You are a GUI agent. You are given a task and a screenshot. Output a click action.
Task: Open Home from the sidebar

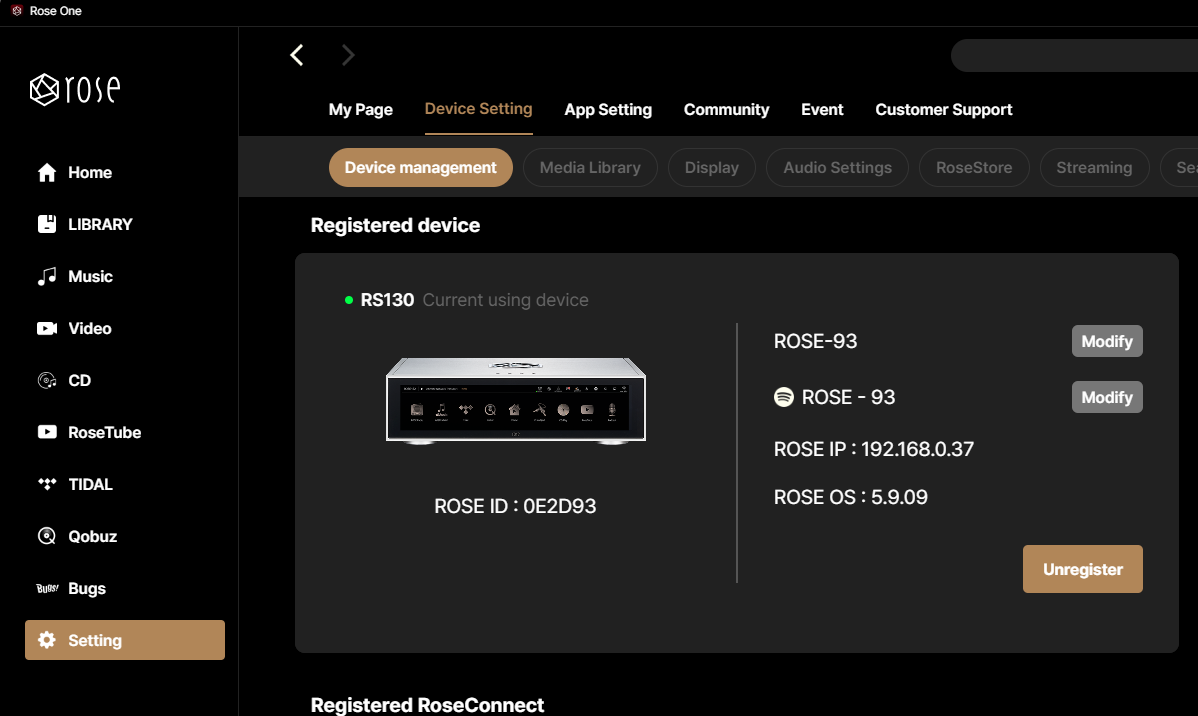89,173
